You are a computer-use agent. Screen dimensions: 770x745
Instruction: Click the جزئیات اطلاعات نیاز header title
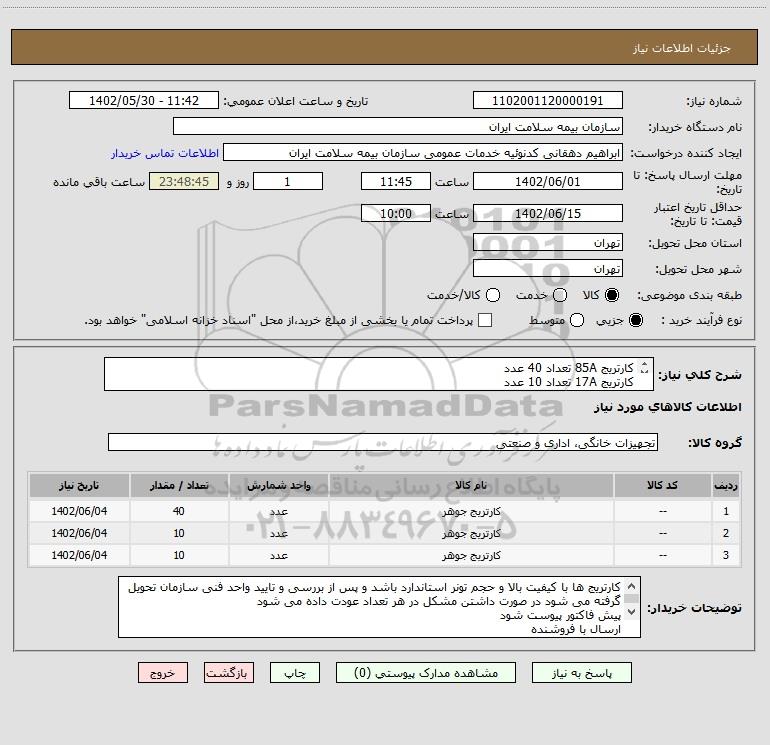682,48
